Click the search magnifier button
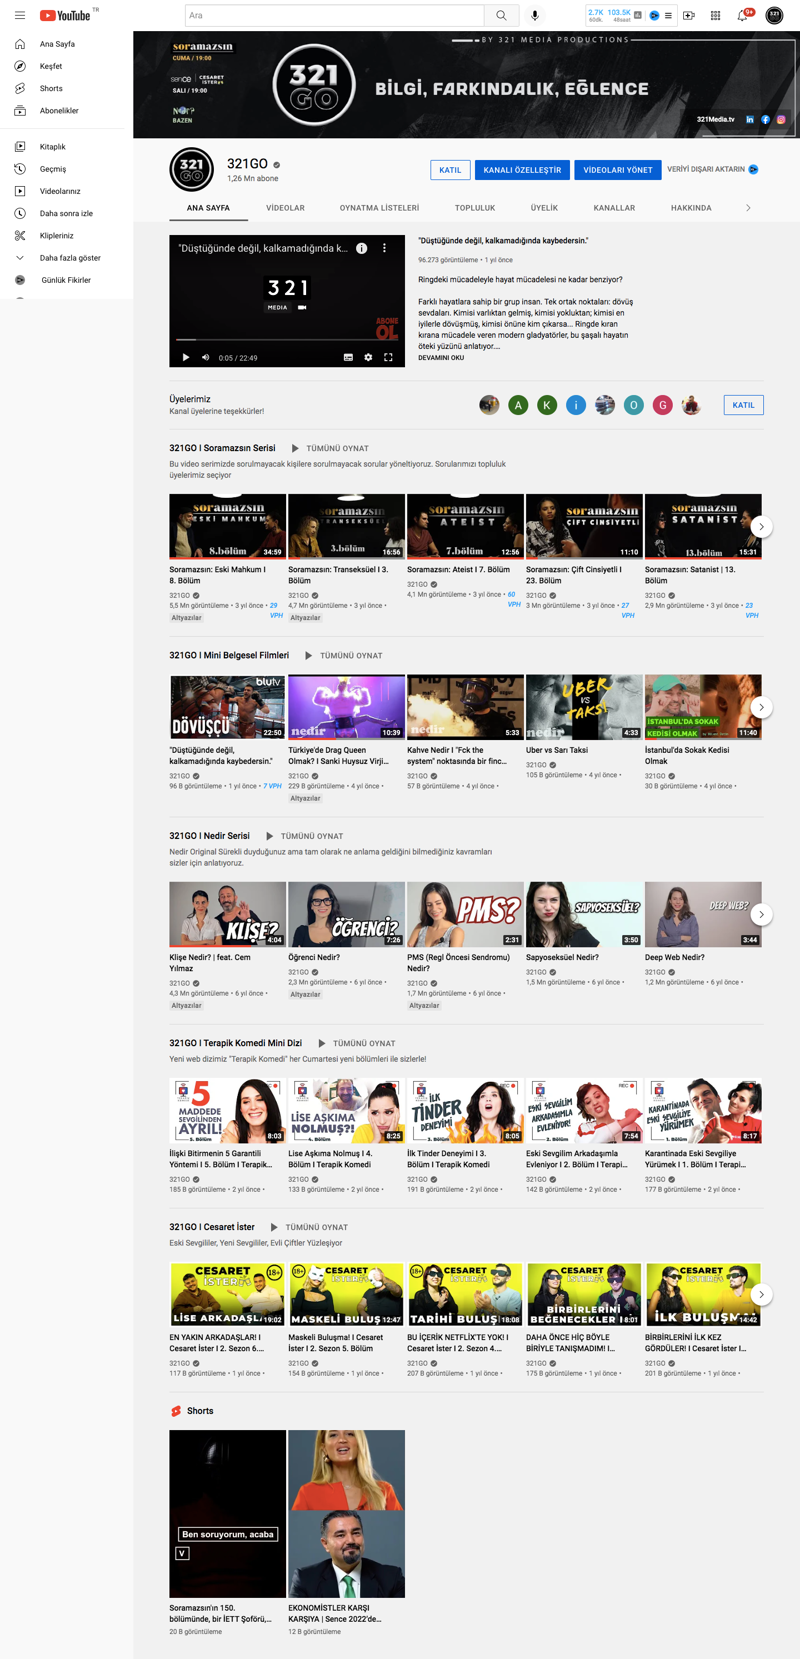Image resolution: width=800 pixels, height=1659 pixels. tap(501, 15)
